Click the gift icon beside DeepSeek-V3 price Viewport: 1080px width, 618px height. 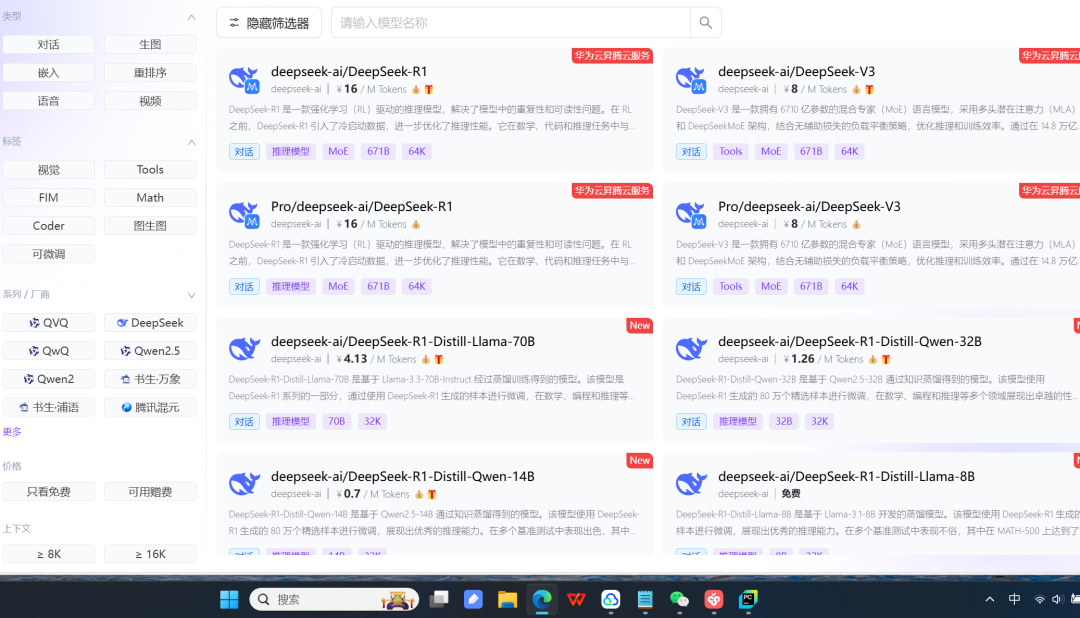(x=869, y=90)
